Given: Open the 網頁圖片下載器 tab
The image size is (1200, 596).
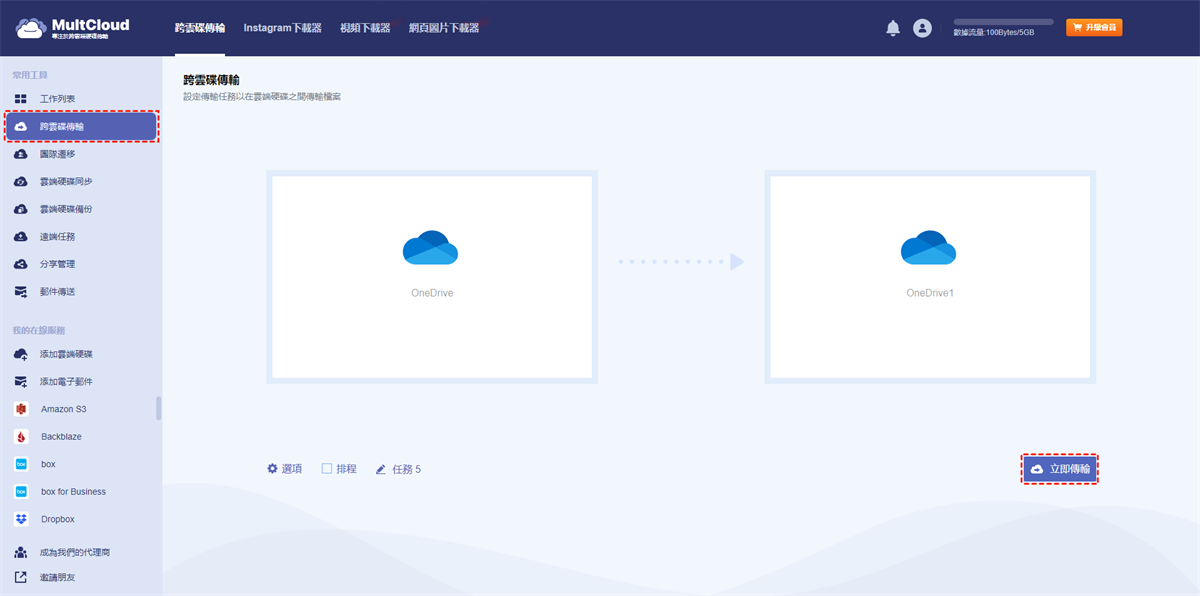Looking at the screenshot, I should 444,28.
